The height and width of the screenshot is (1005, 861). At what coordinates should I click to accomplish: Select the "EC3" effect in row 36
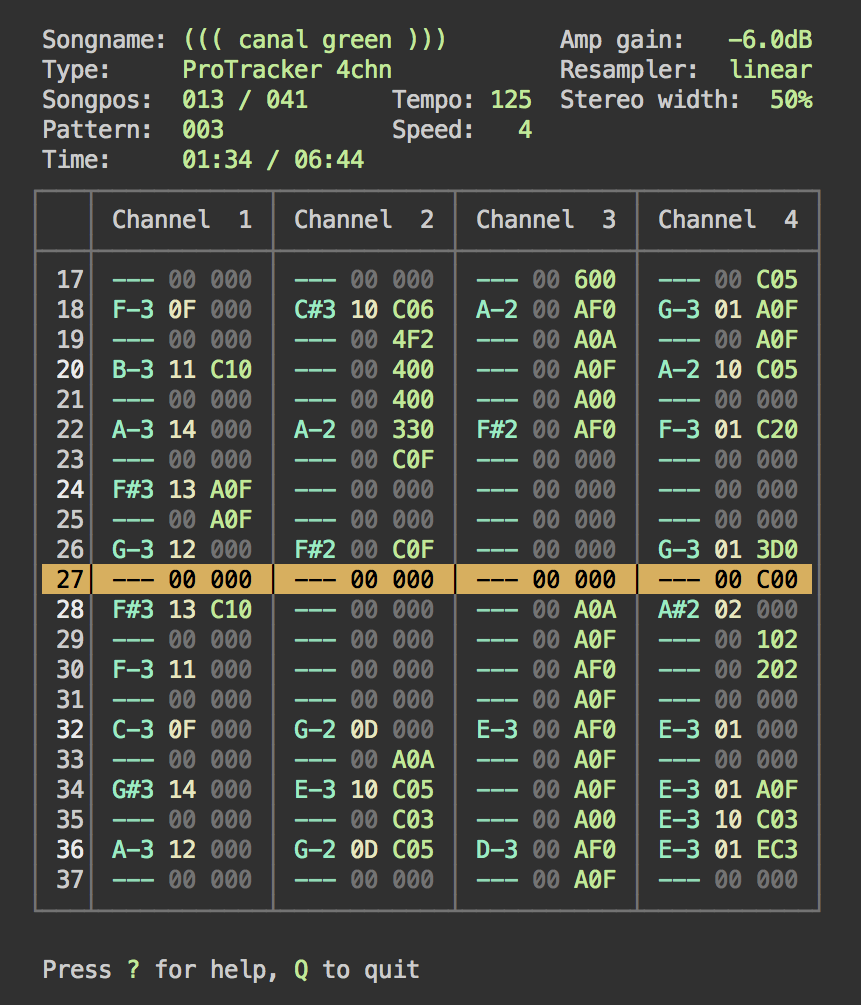point(777,850)
